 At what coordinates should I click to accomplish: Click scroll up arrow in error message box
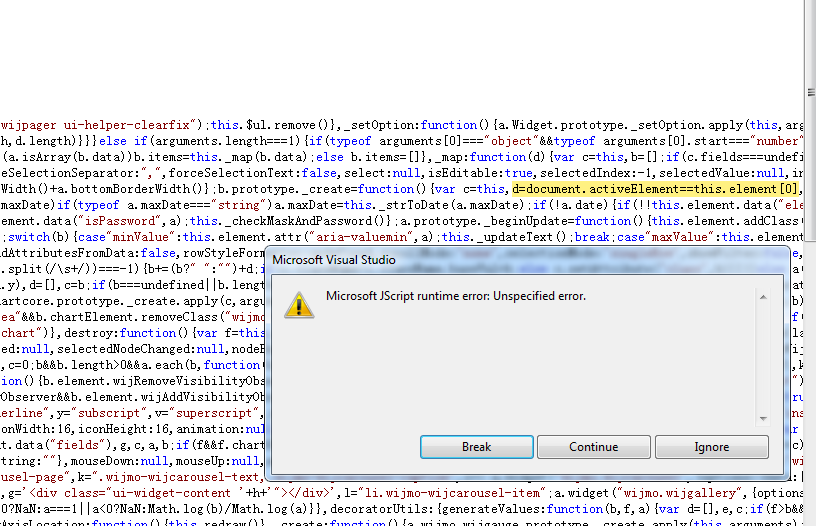point(763,297)
